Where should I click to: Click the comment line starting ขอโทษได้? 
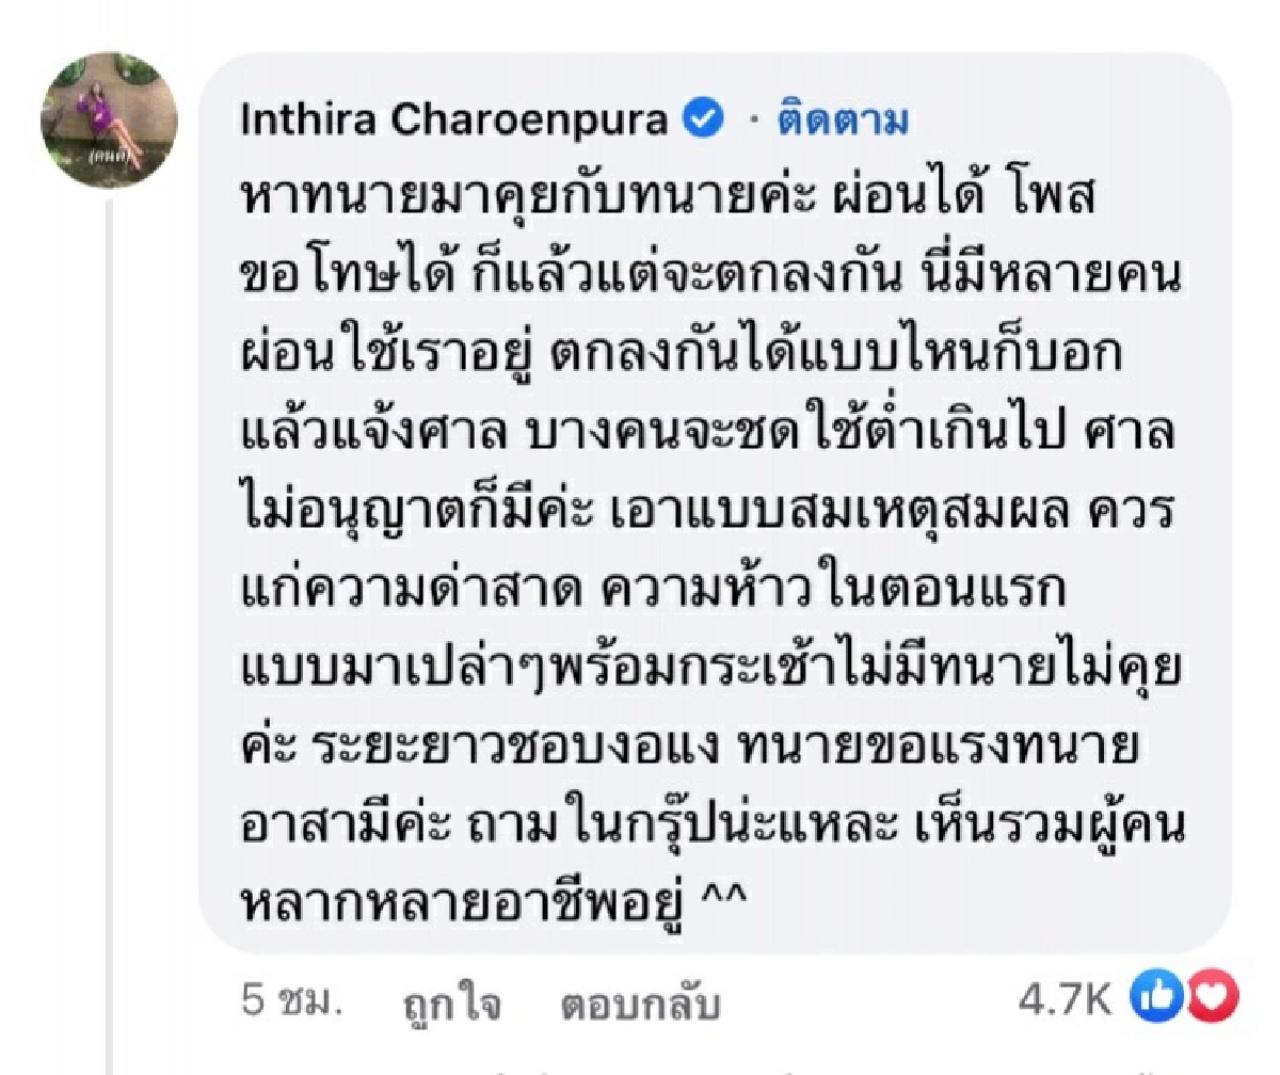(x=710, y=273)
